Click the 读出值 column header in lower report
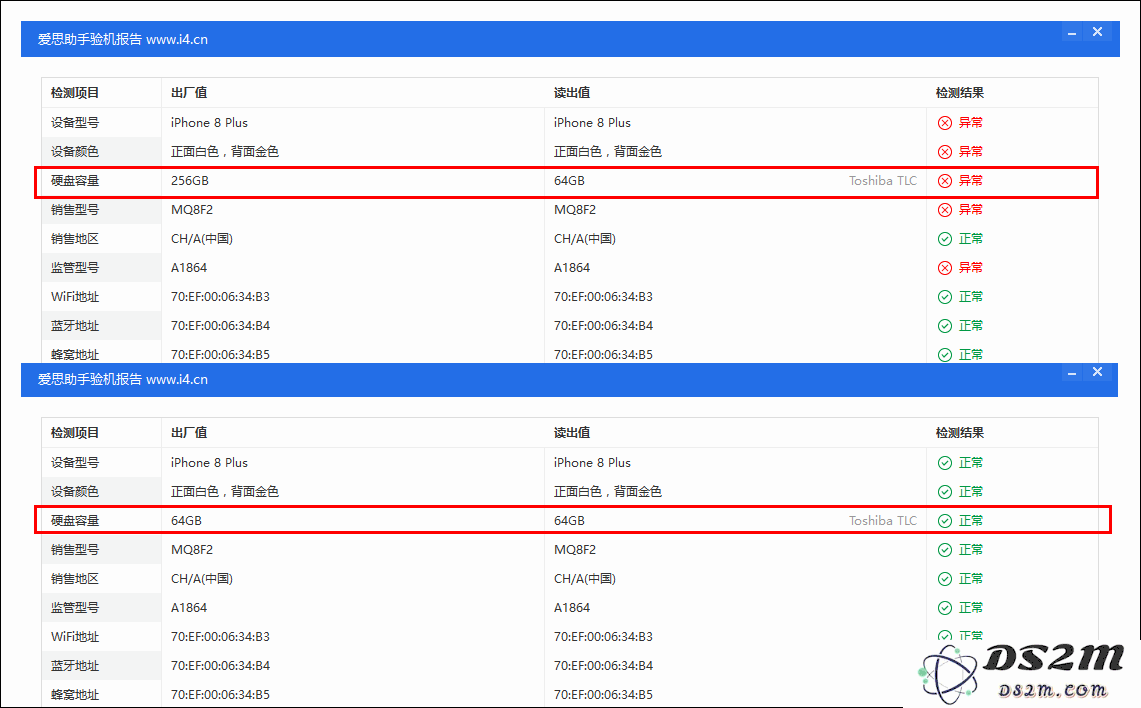Viewport: 1141px width, 708px height. pyautogui.click(x=572, y=433)
